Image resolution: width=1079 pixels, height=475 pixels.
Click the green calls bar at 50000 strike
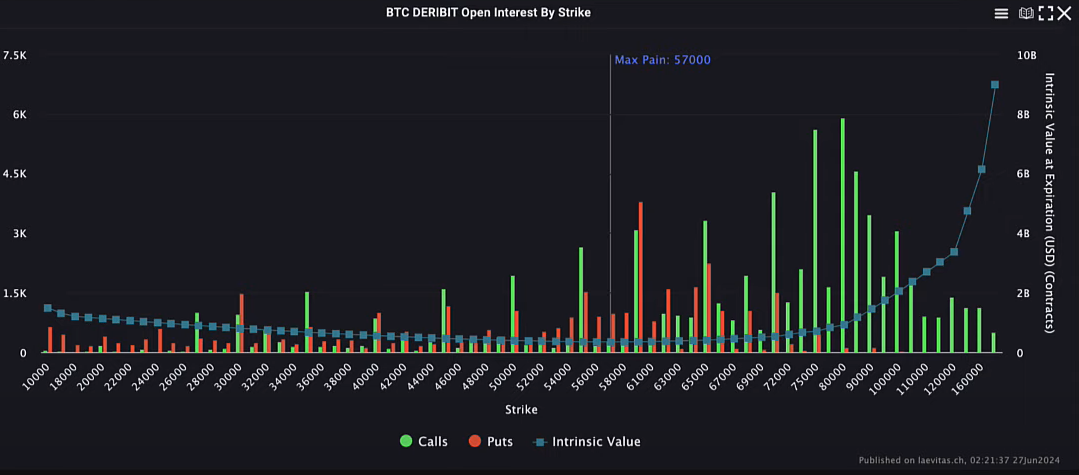pos(512,314)
